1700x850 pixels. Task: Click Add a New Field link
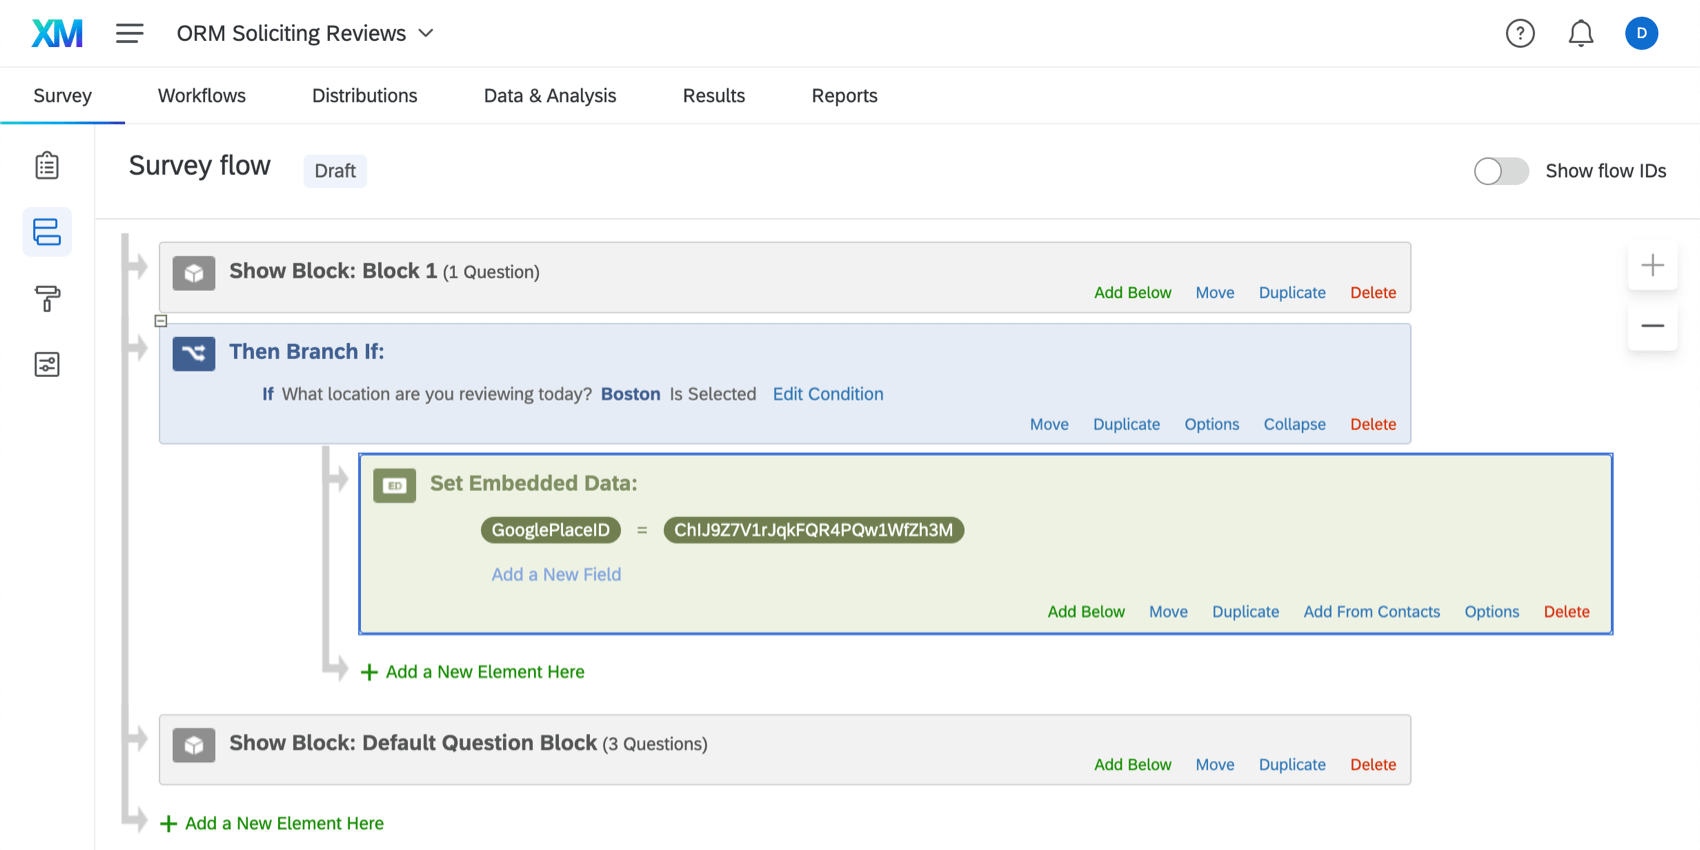(x=556, y=574)
